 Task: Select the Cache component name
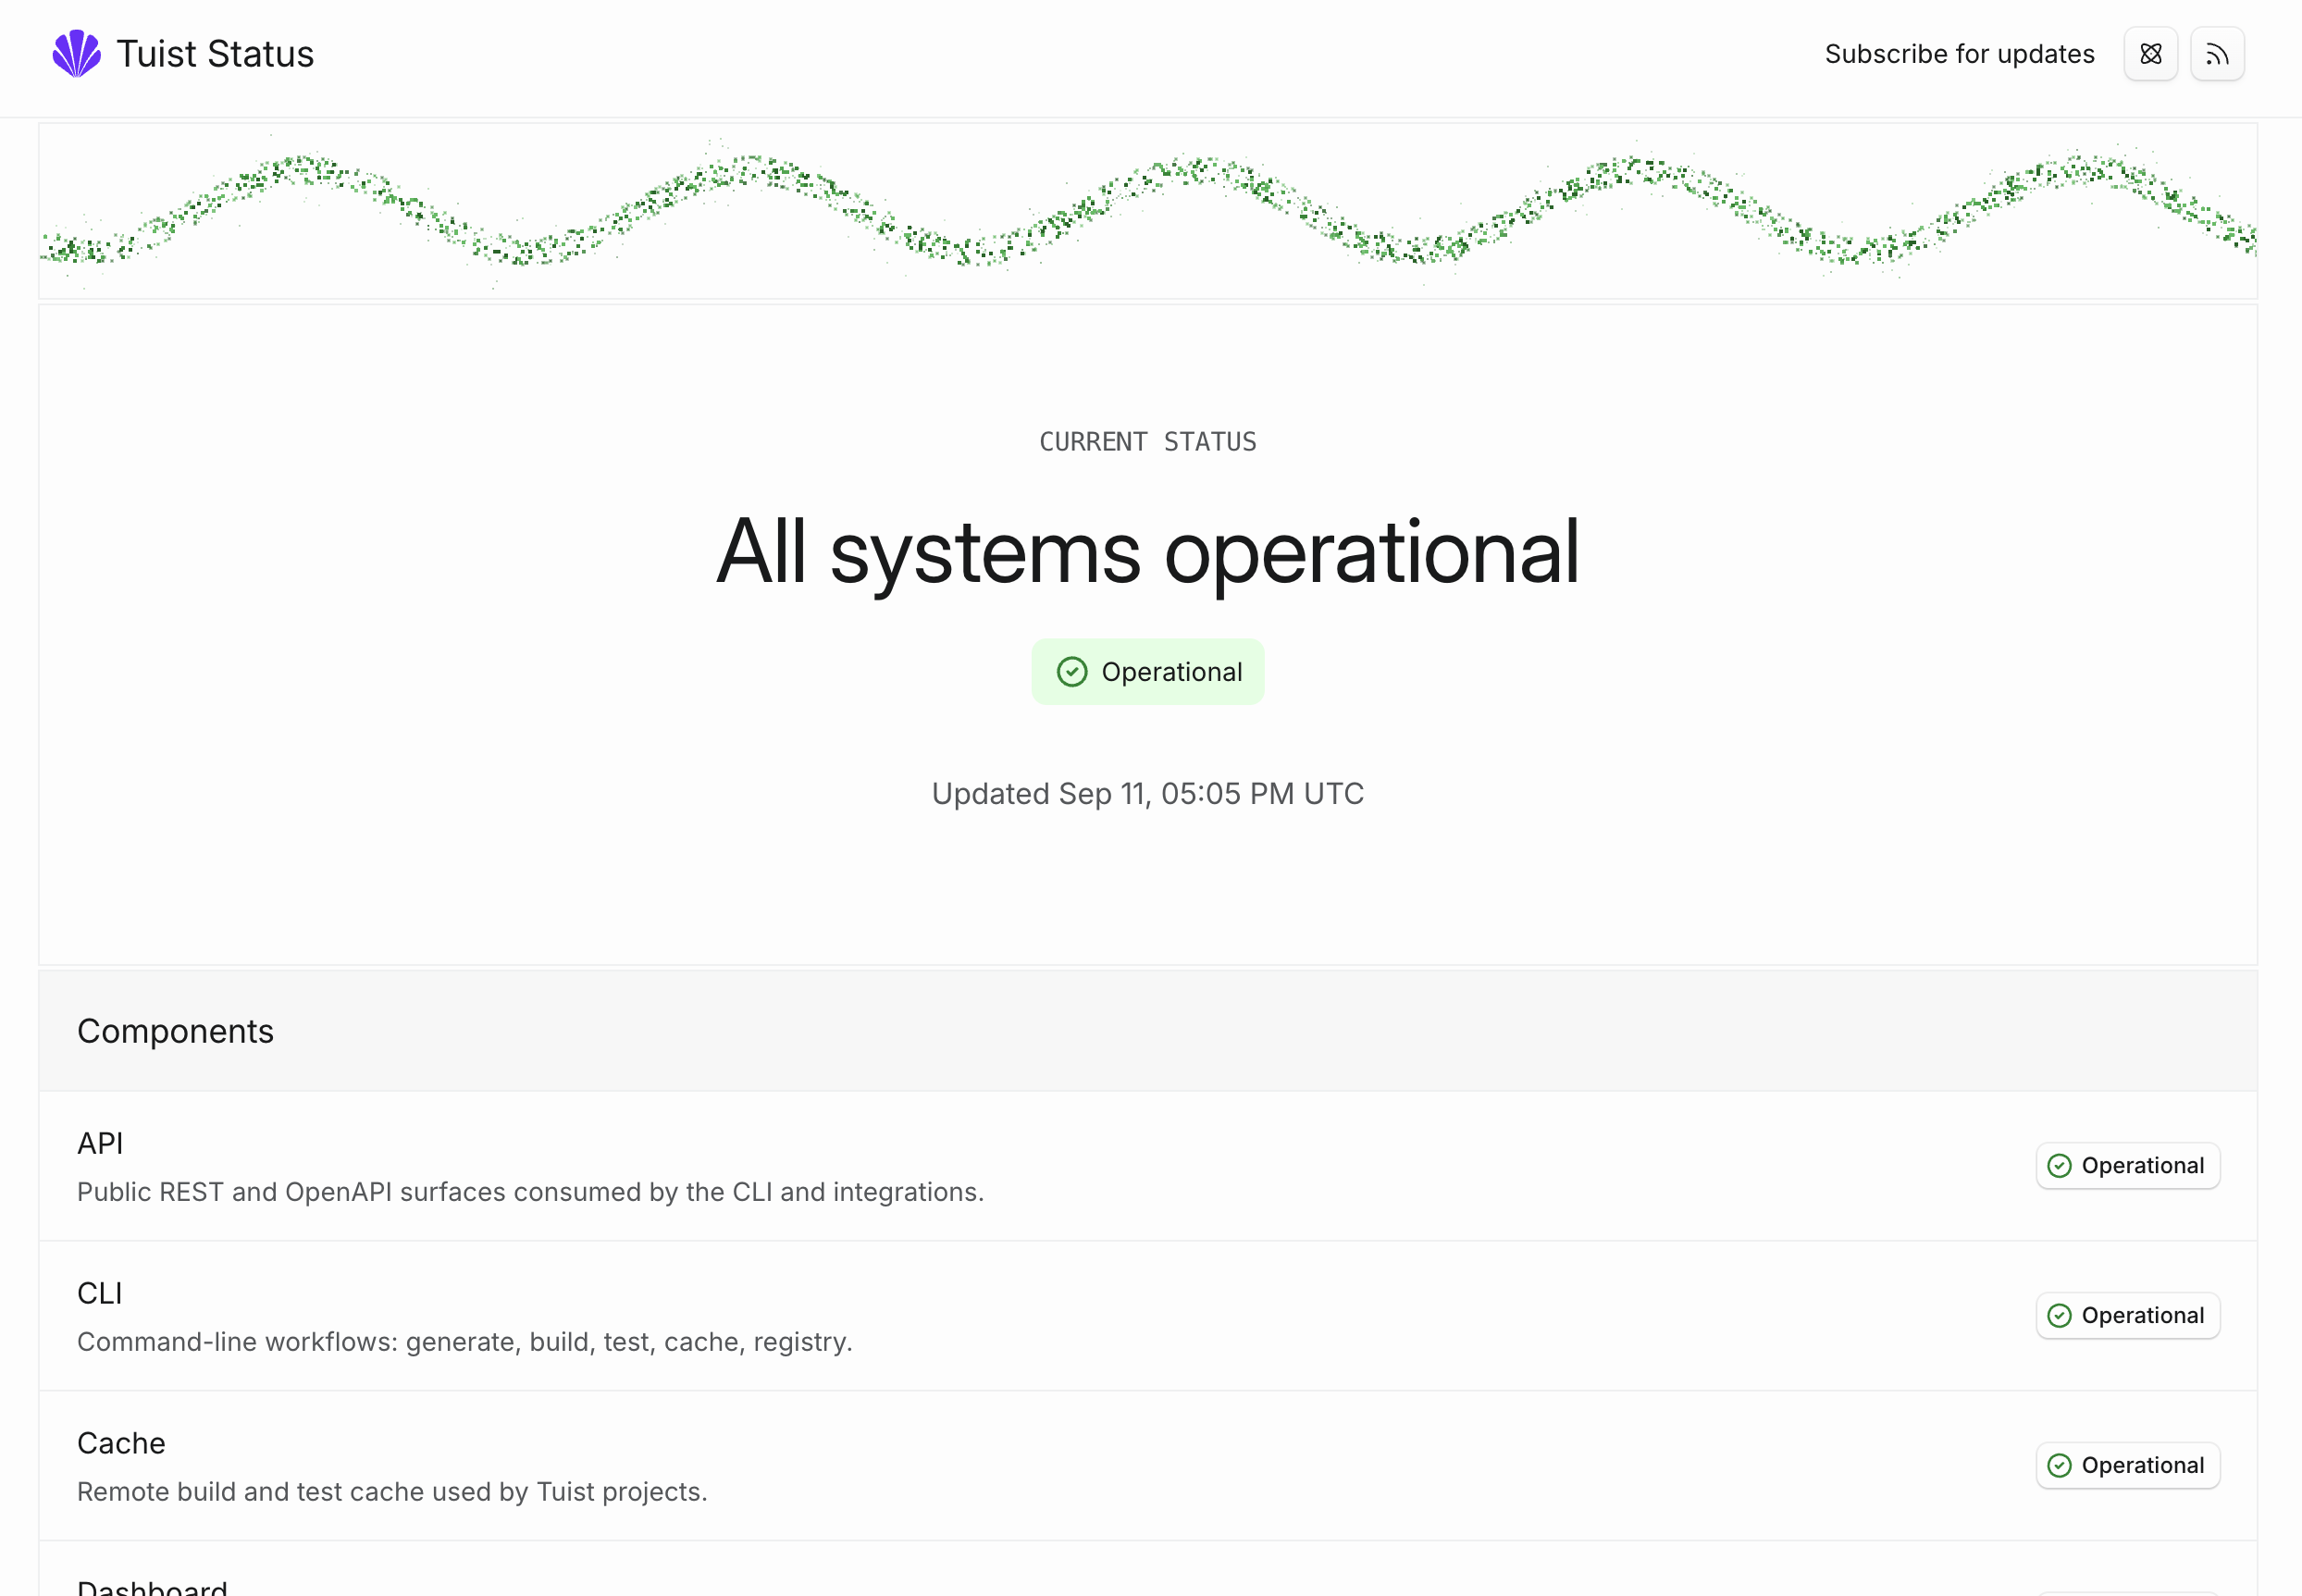121,1443
